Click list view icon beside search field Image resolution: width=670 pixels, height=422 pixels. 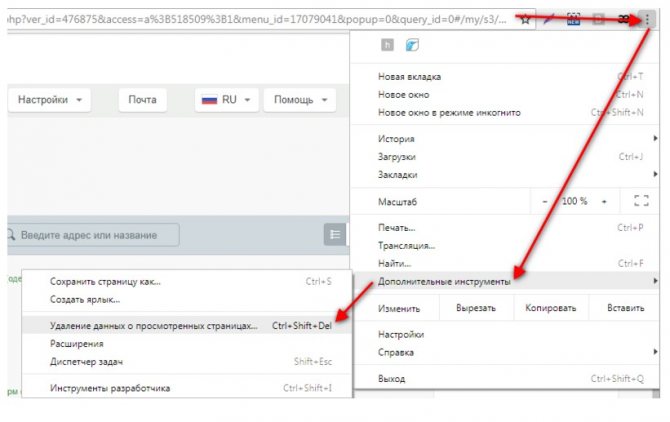click(334, 234)
